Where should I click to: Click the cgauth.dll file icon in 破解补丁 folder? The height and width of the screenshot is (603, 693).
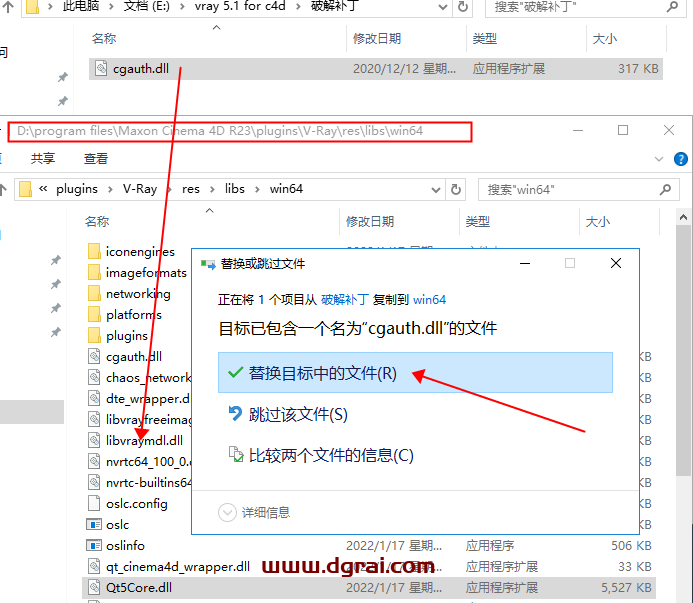[x=101, y=69]
